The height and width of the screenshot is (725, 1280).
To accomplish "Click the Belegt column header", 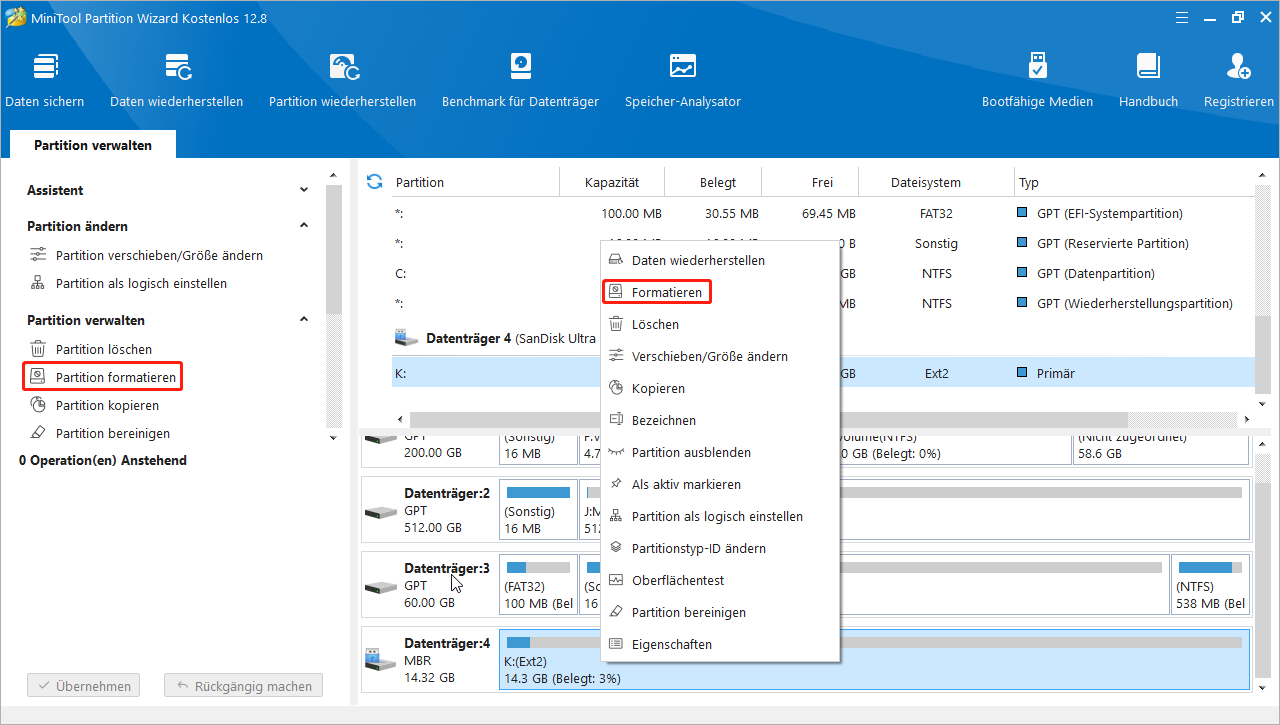I will (x=717, y=182).
